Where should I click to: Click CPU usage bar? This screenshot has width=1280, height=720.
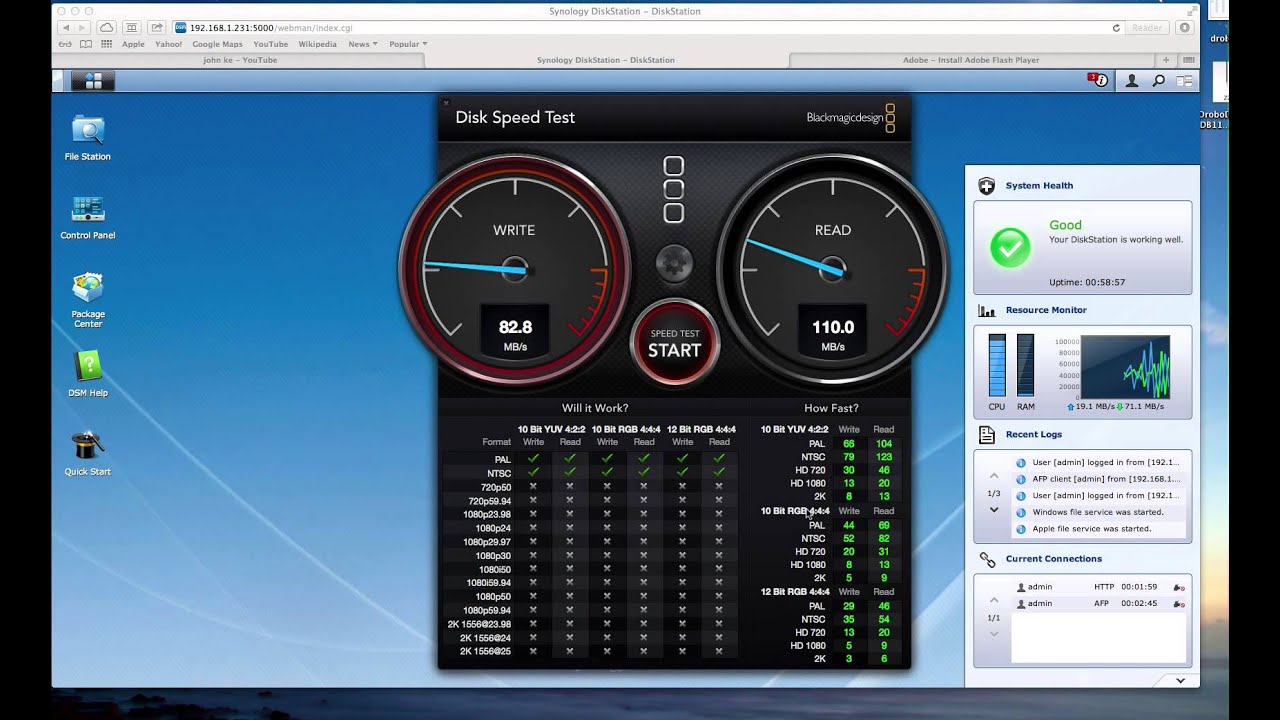coord(997,366)
